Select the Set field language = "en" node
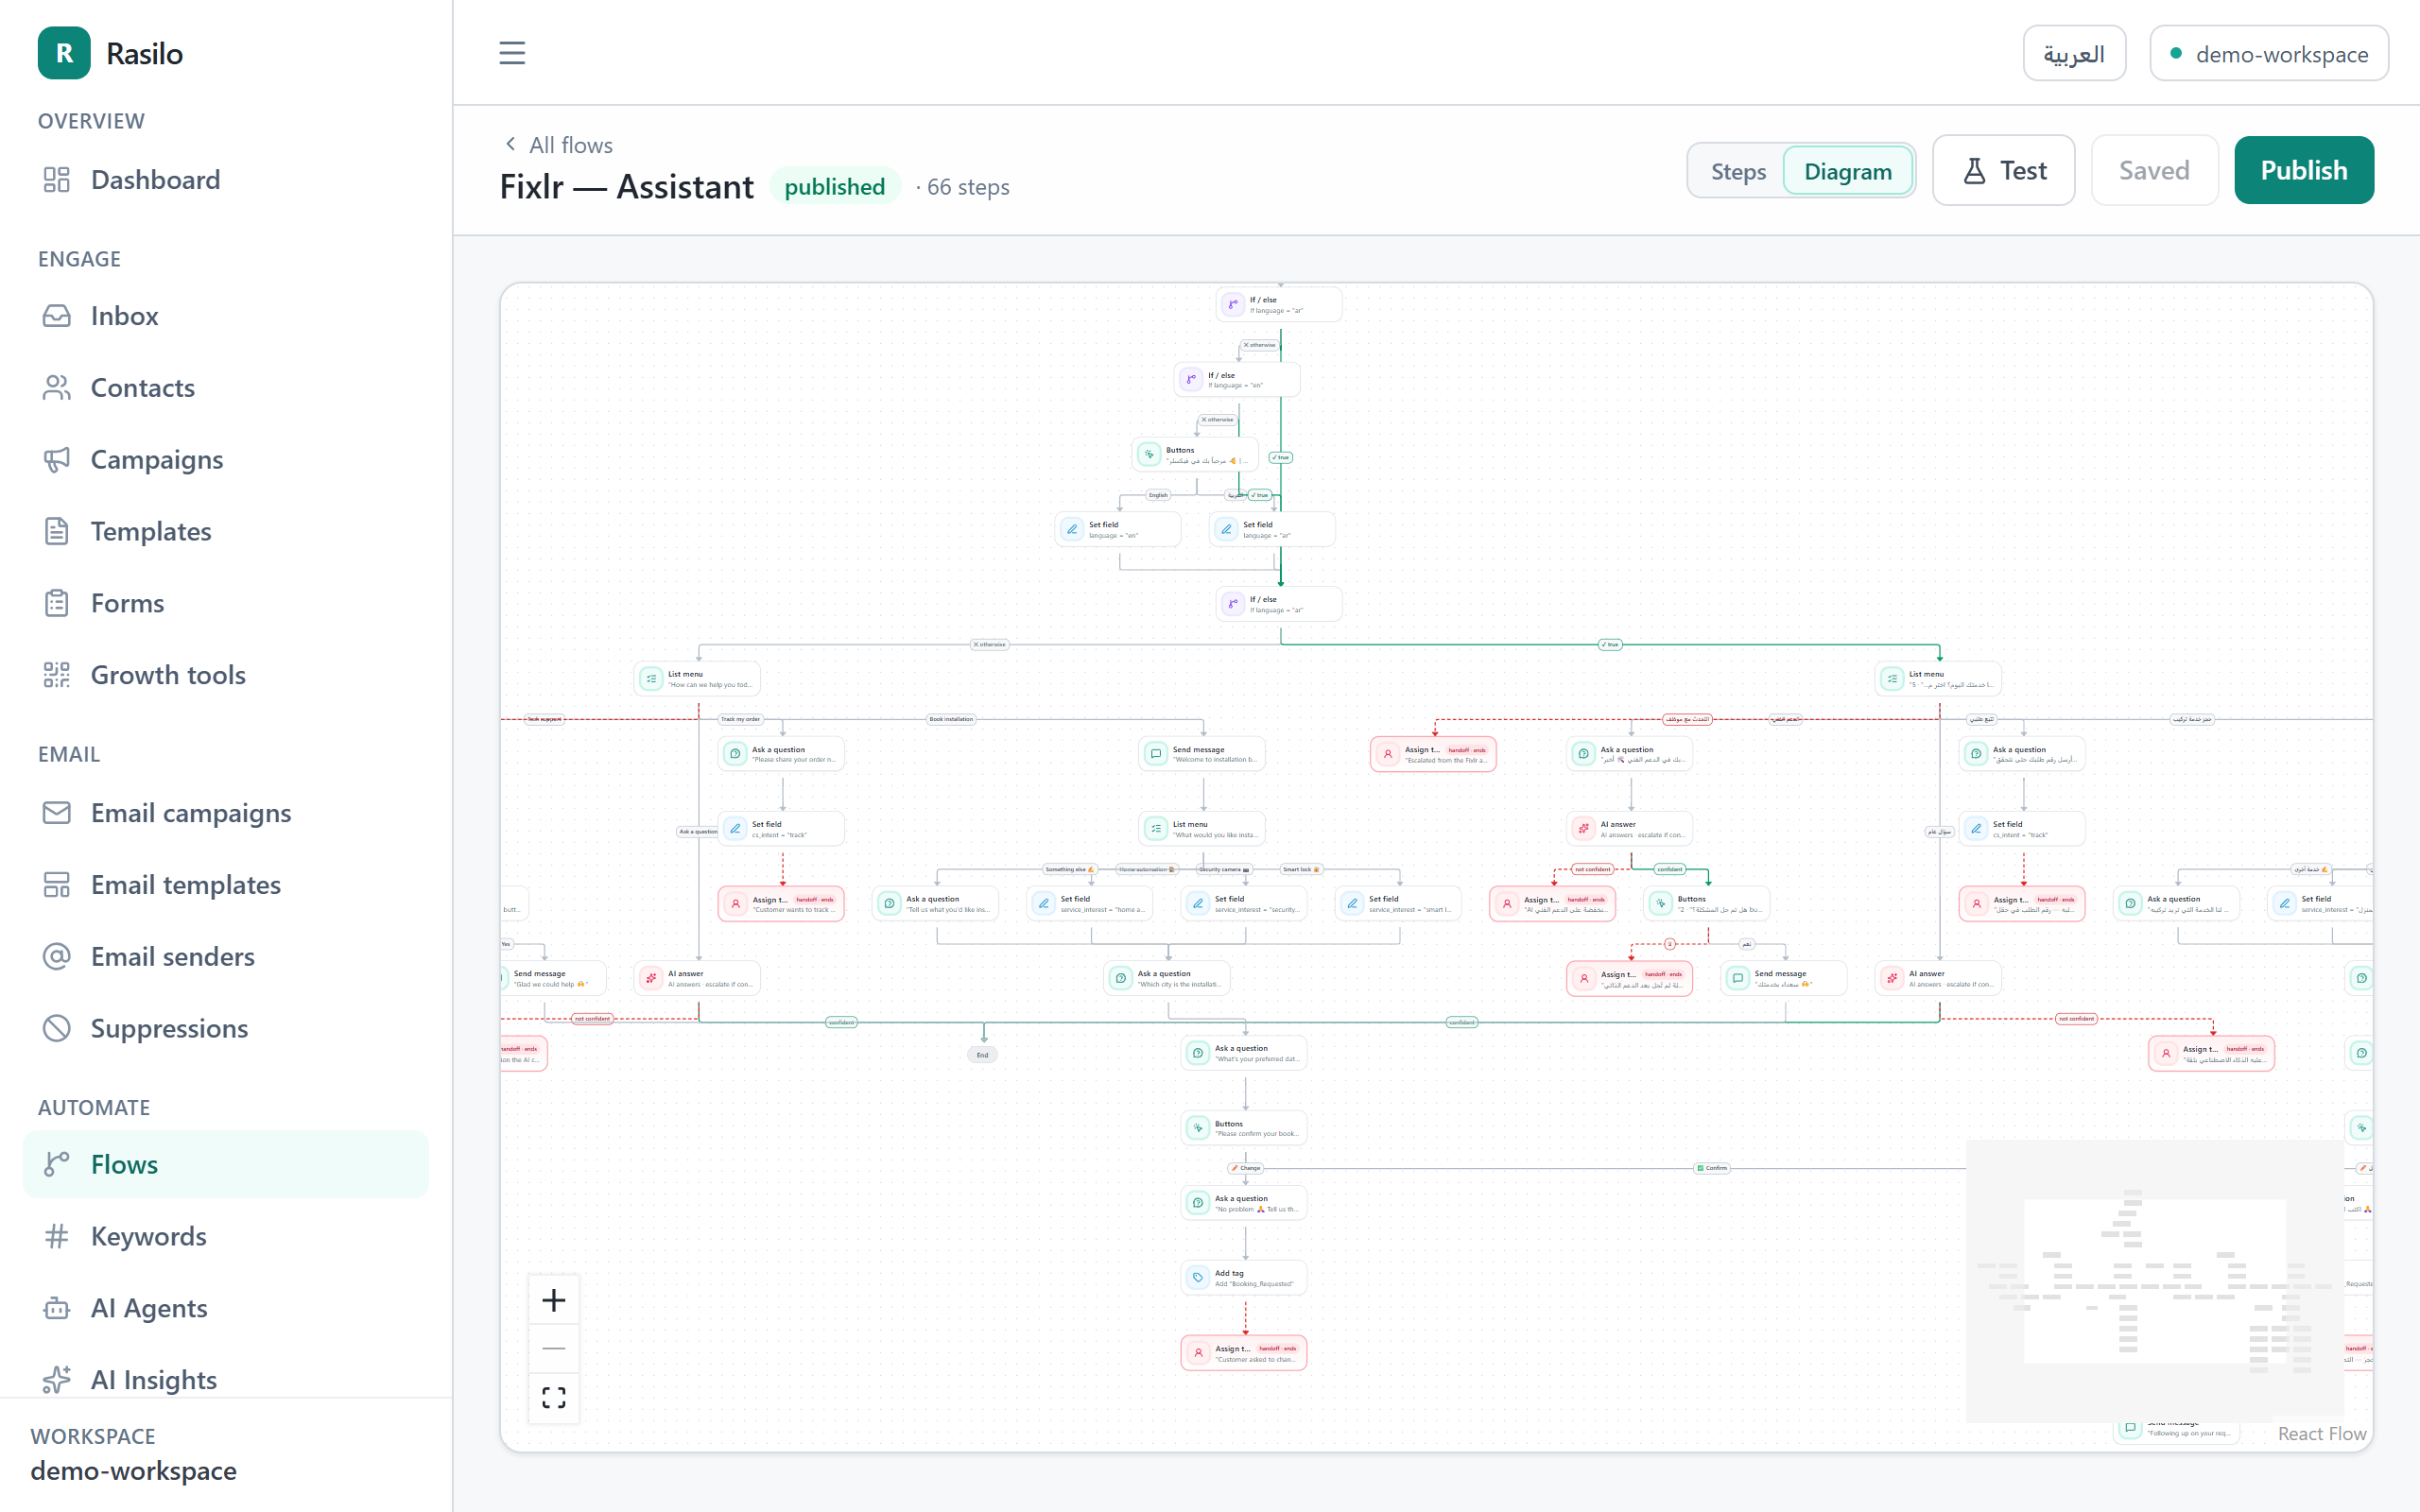This screenshot has width=2420, height=1512. pyautogui.click(x=1118, y=529)
